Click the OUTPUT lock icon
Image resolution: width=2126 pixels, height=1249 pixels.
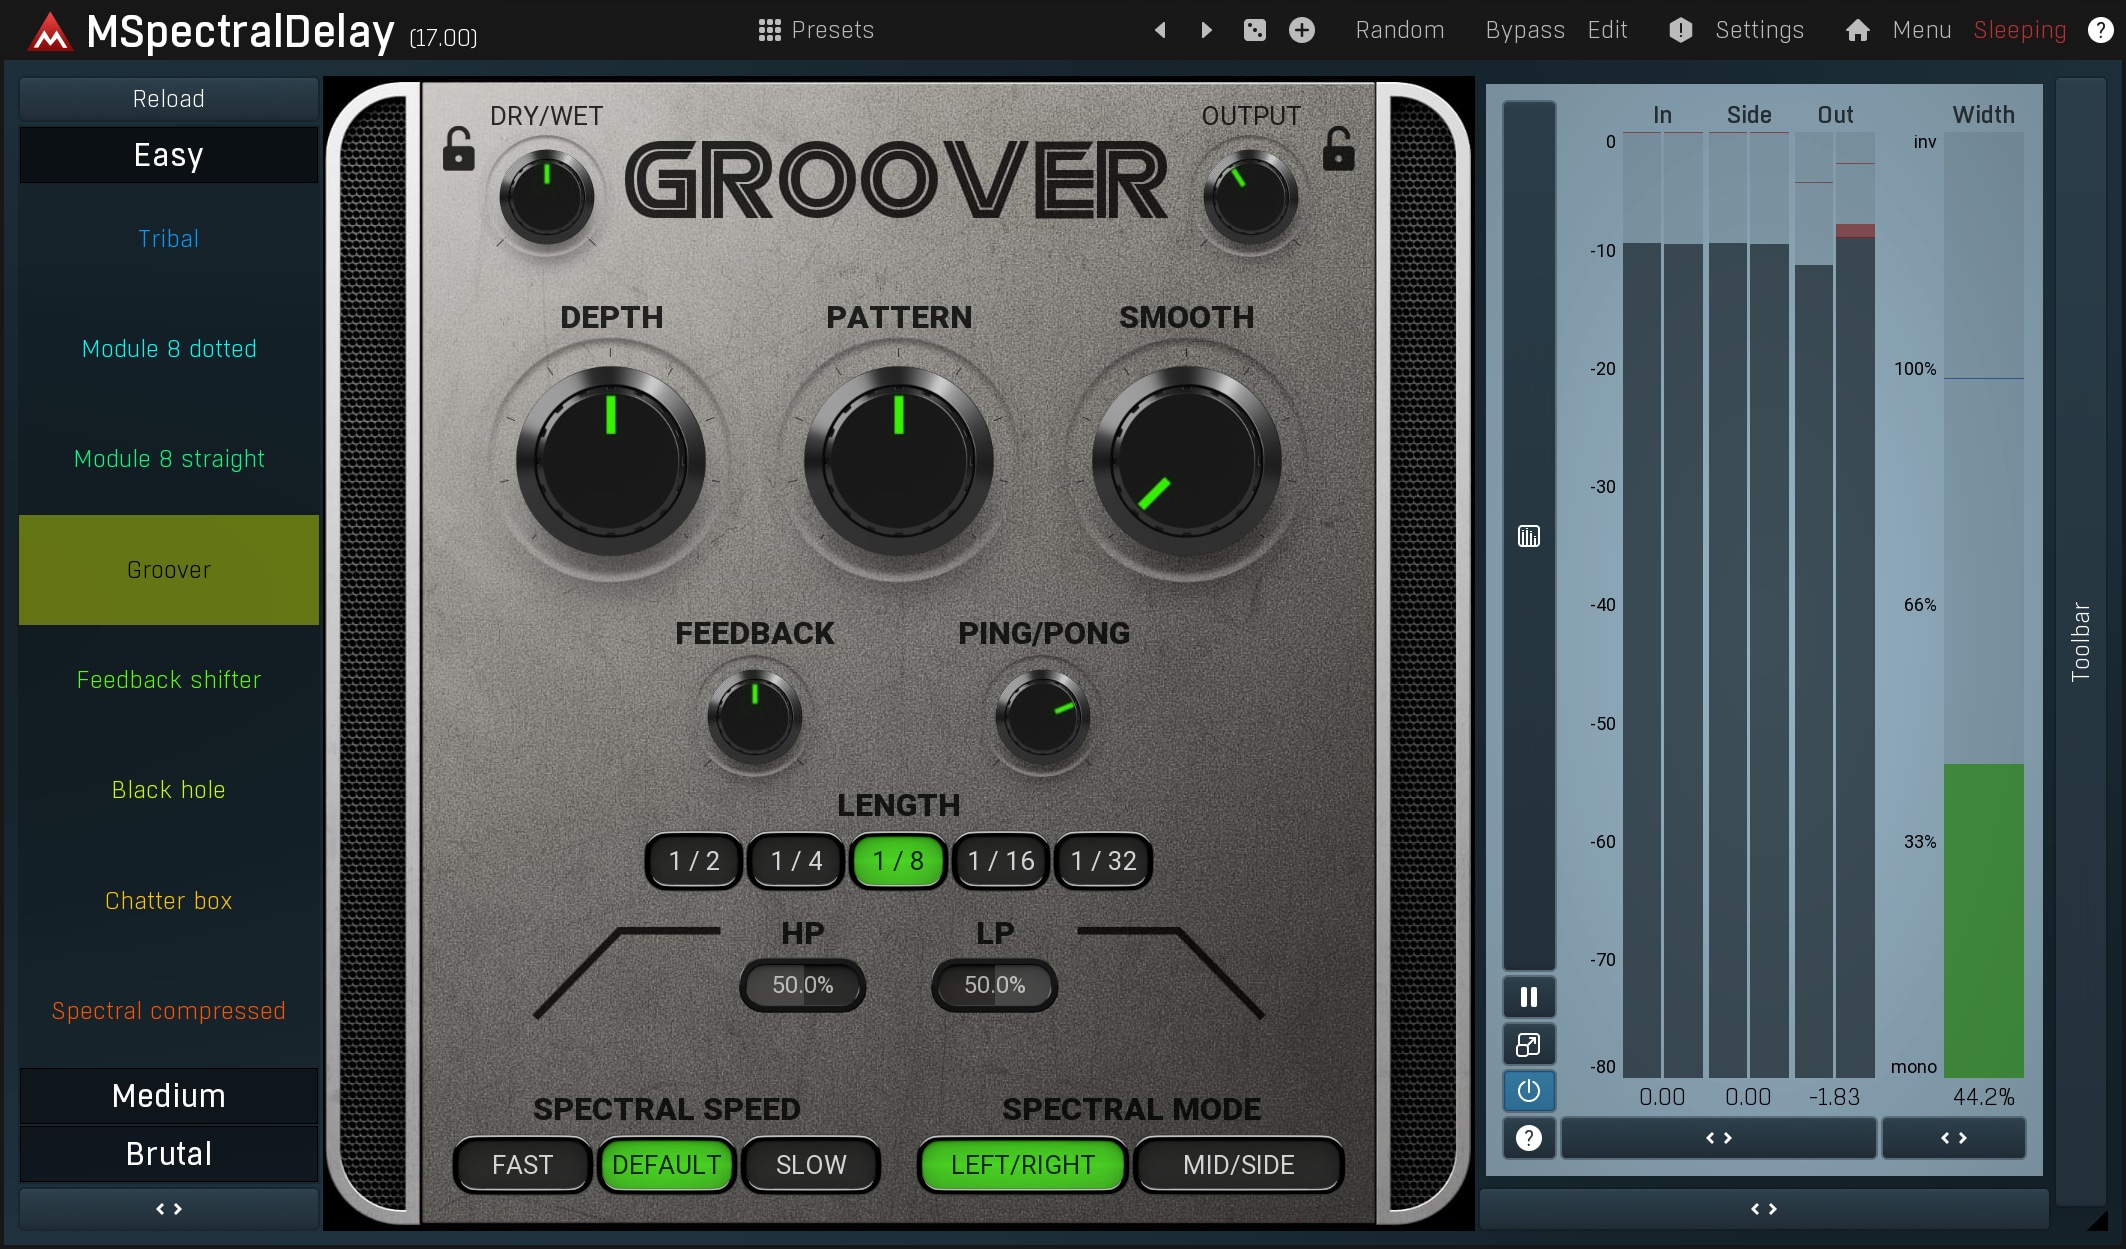pos(1338,150)
